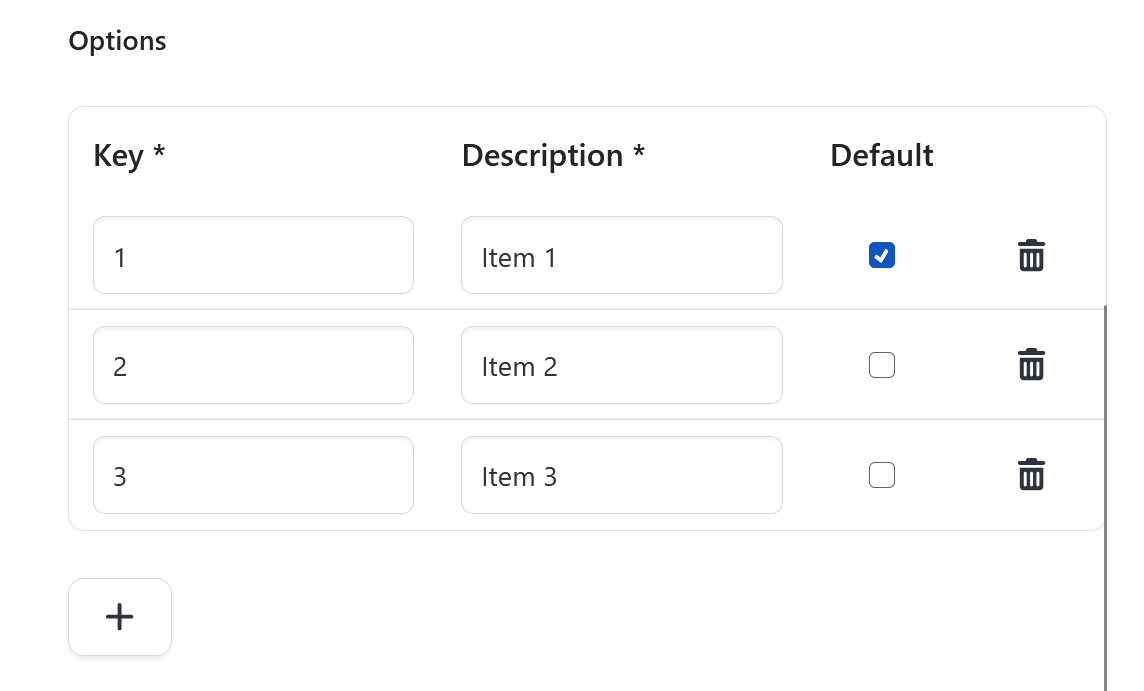
Task: Set Item 2 as default option
Action: point(882,366)
